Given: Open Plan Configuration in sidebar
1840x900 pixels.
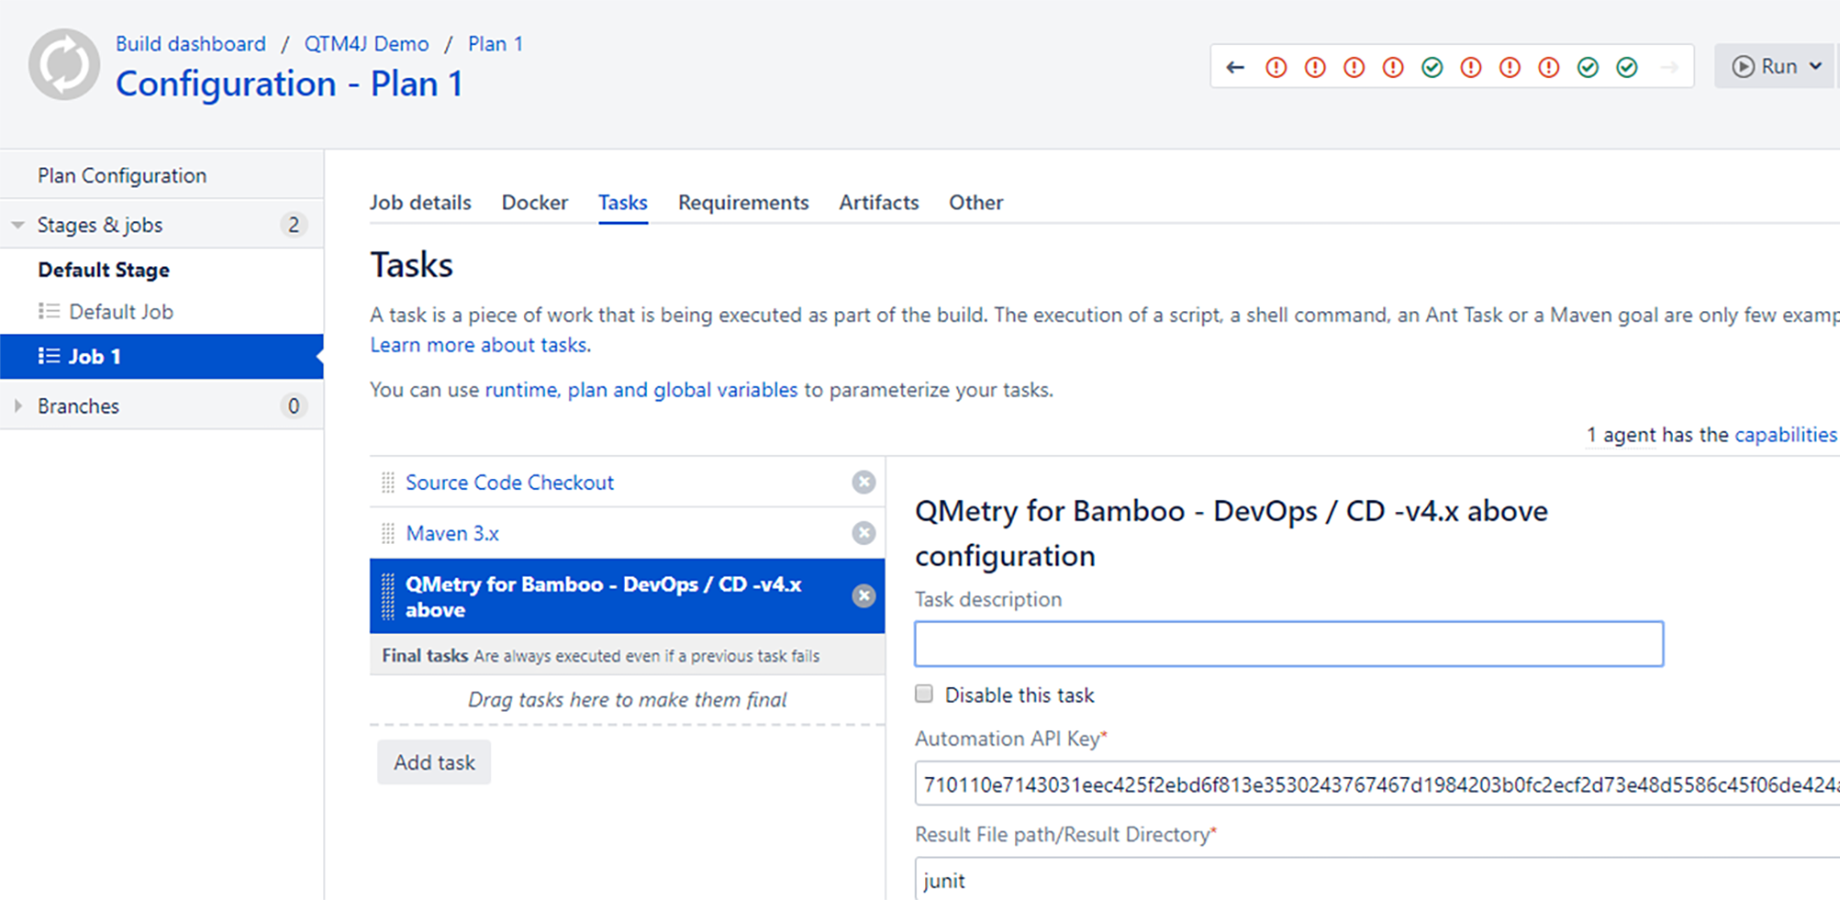Looking at the screenshot, I should coord(122,175).
